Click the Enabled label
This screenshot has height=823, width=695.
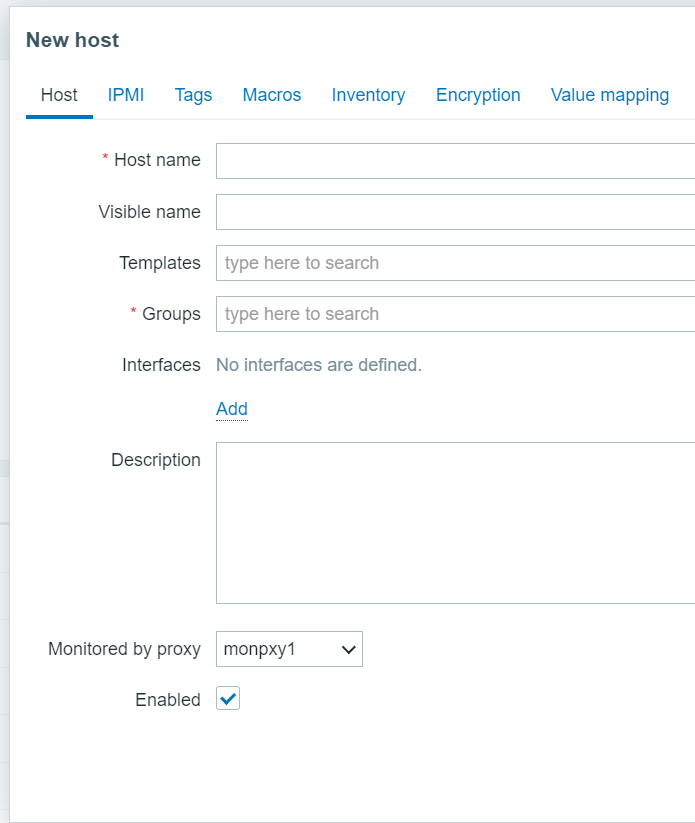click(x=168, y=700)
